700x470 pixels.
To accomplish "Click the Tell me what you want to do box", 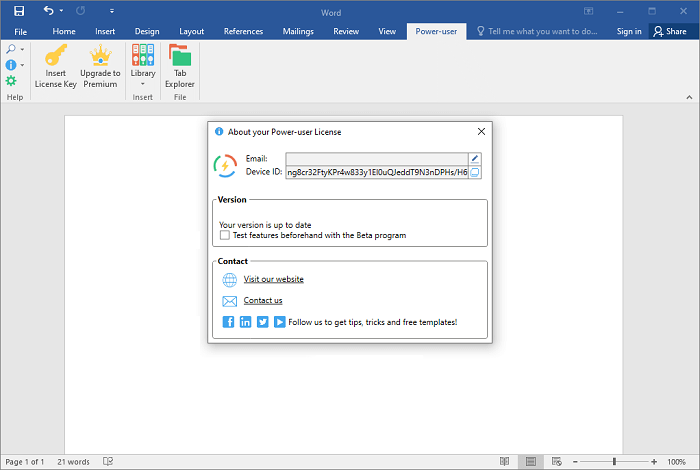I will (537, 31).
